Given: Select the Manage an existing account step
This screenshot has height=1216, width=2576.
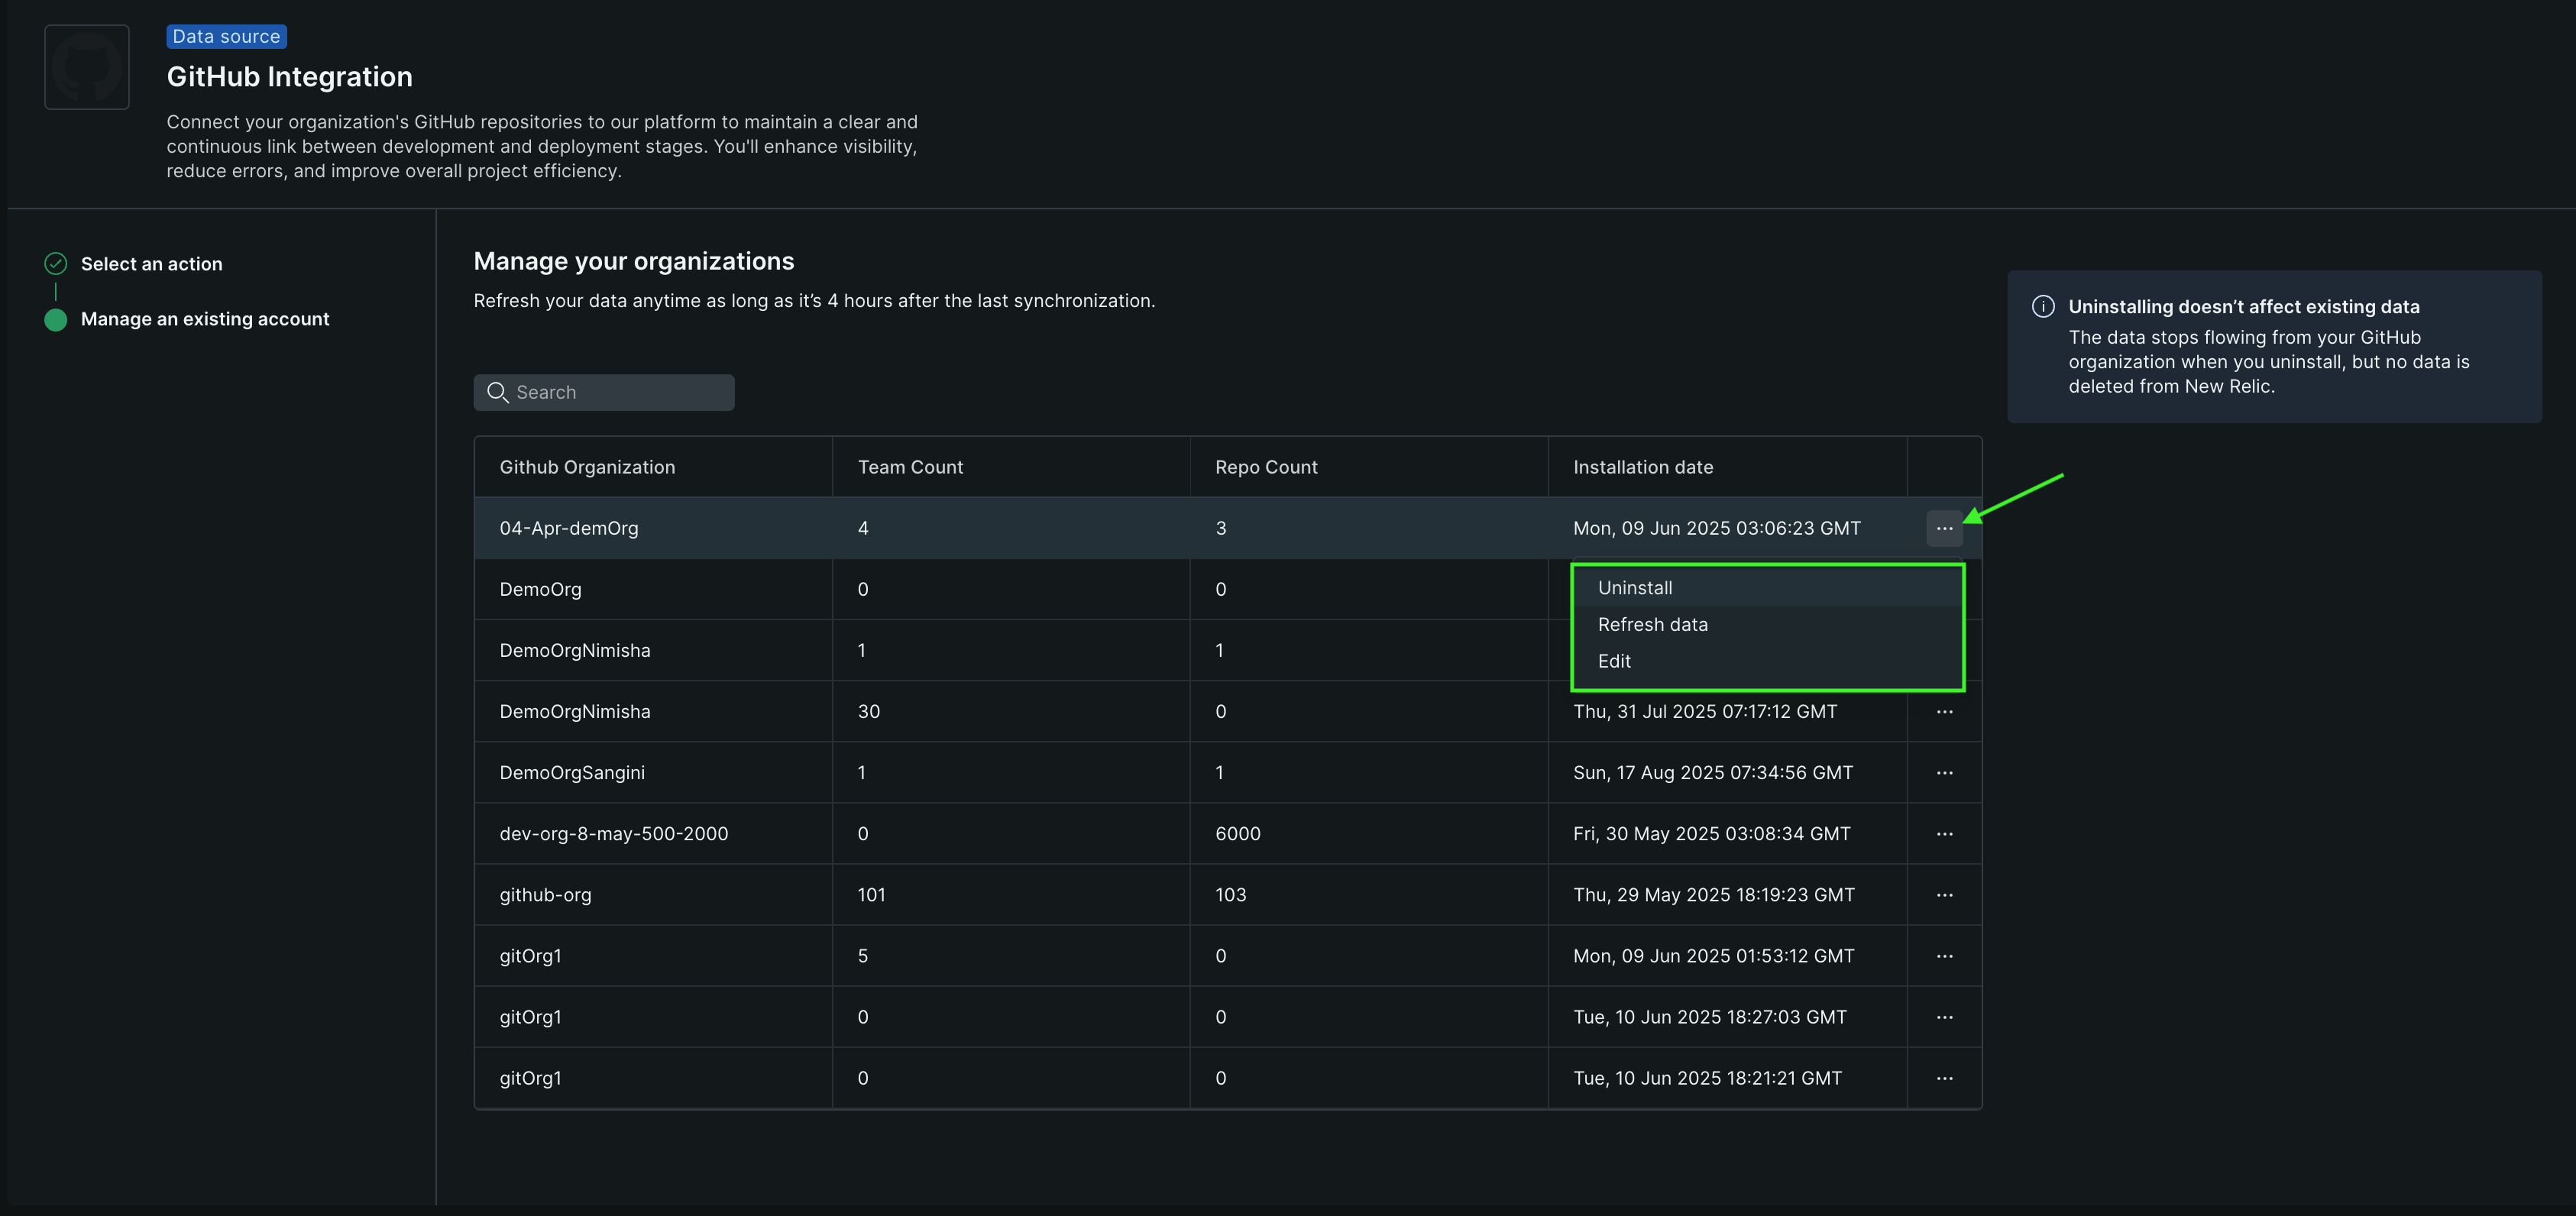Looking at the screenshot, I should (x=204, y=319).
